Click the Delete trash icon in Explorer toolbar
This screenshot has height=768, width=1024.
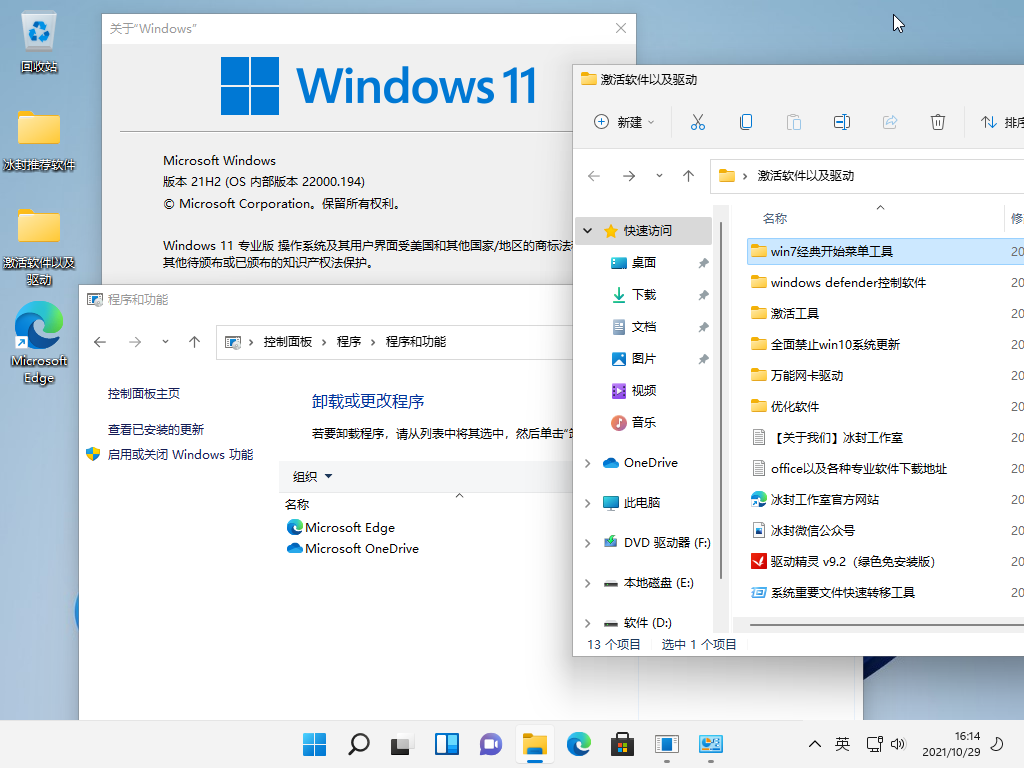coord(938,122)
